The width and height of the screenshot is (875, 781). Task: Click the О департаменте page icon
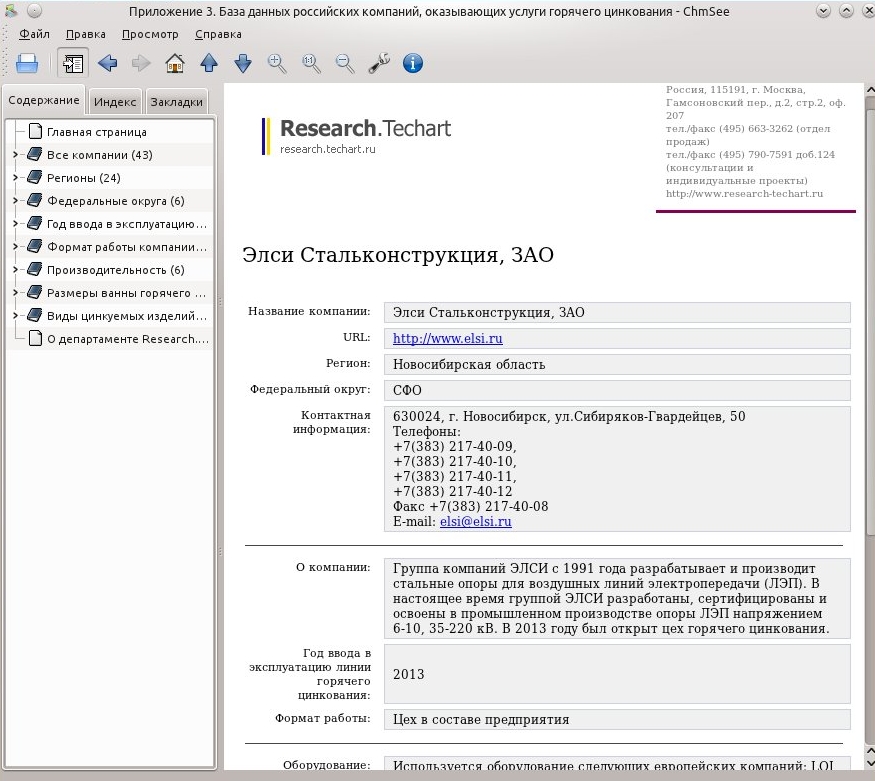tap(35, 338)
